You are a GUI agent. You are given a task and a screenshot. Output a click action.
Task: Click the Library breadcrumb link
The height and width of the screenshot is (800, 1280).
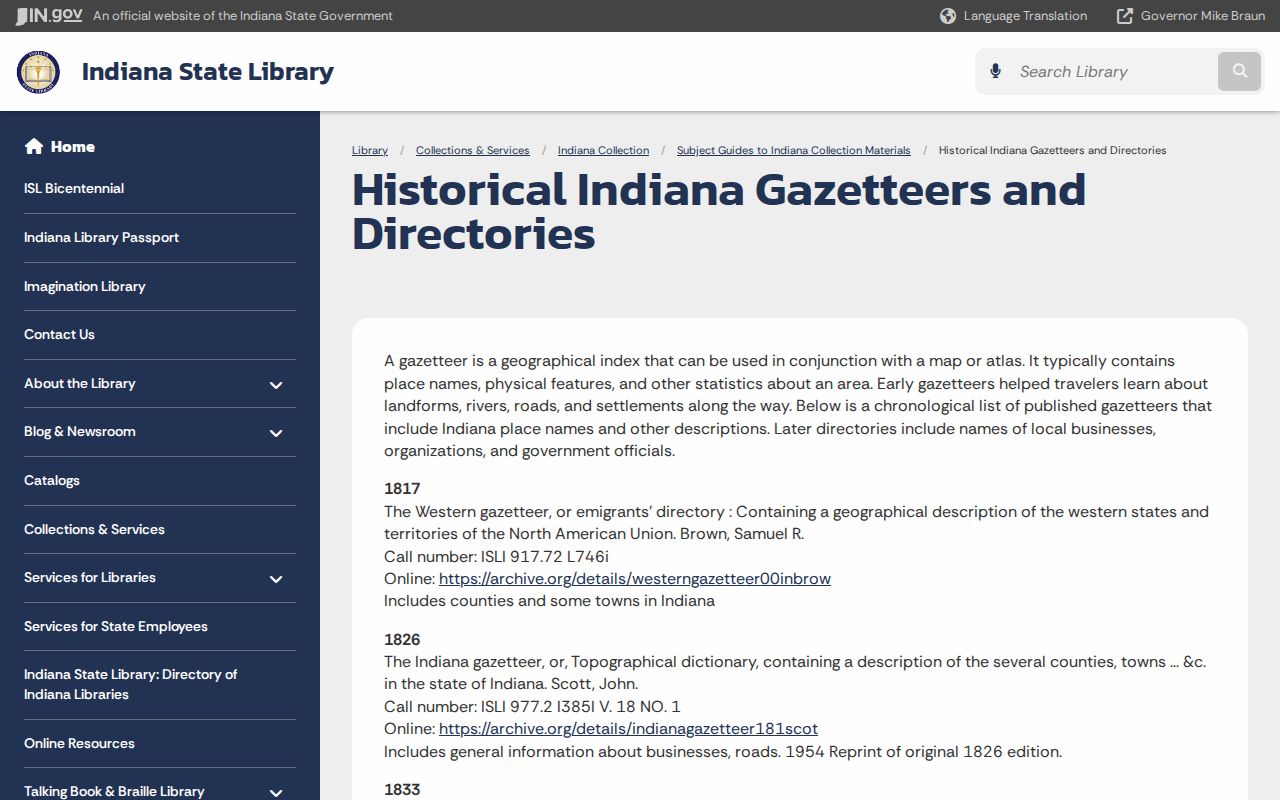pyautogui.click(x=370, y=150)
